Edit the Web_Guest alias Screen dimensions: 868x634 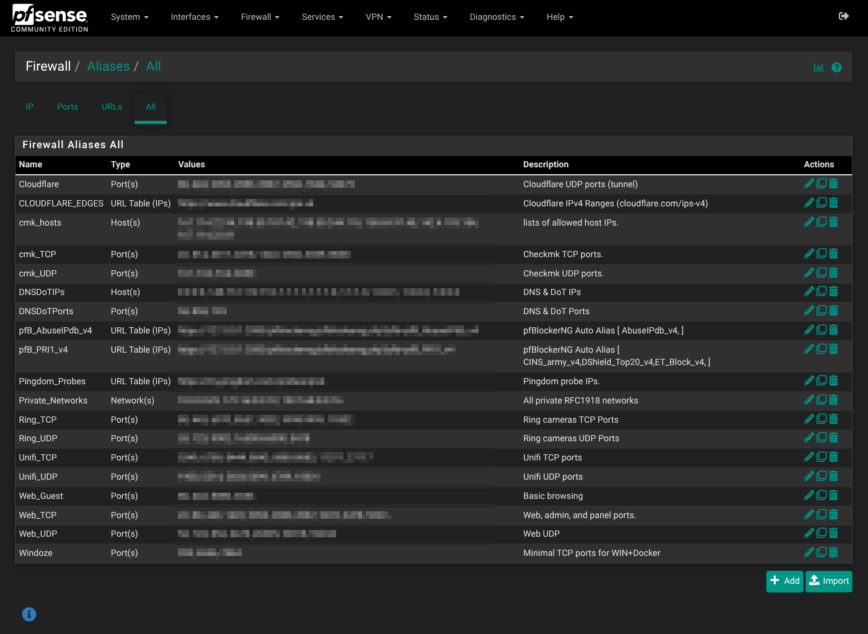[x=809, y=495]
